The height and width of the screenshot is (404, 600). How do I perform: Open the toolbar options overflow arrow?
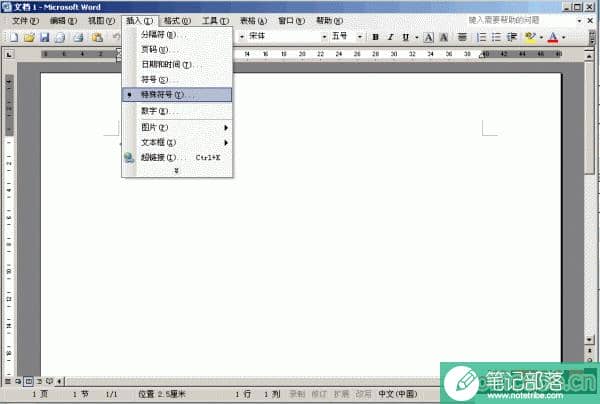pyautogui.click(x=592, y=37)
